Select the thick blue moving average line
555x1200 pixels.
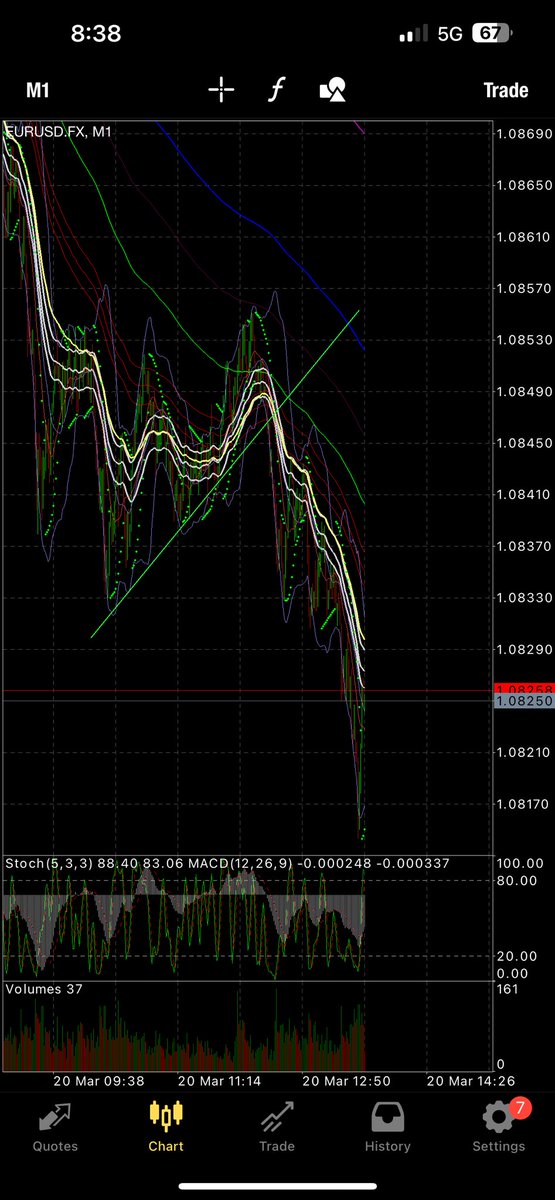[x=275, y=235]
